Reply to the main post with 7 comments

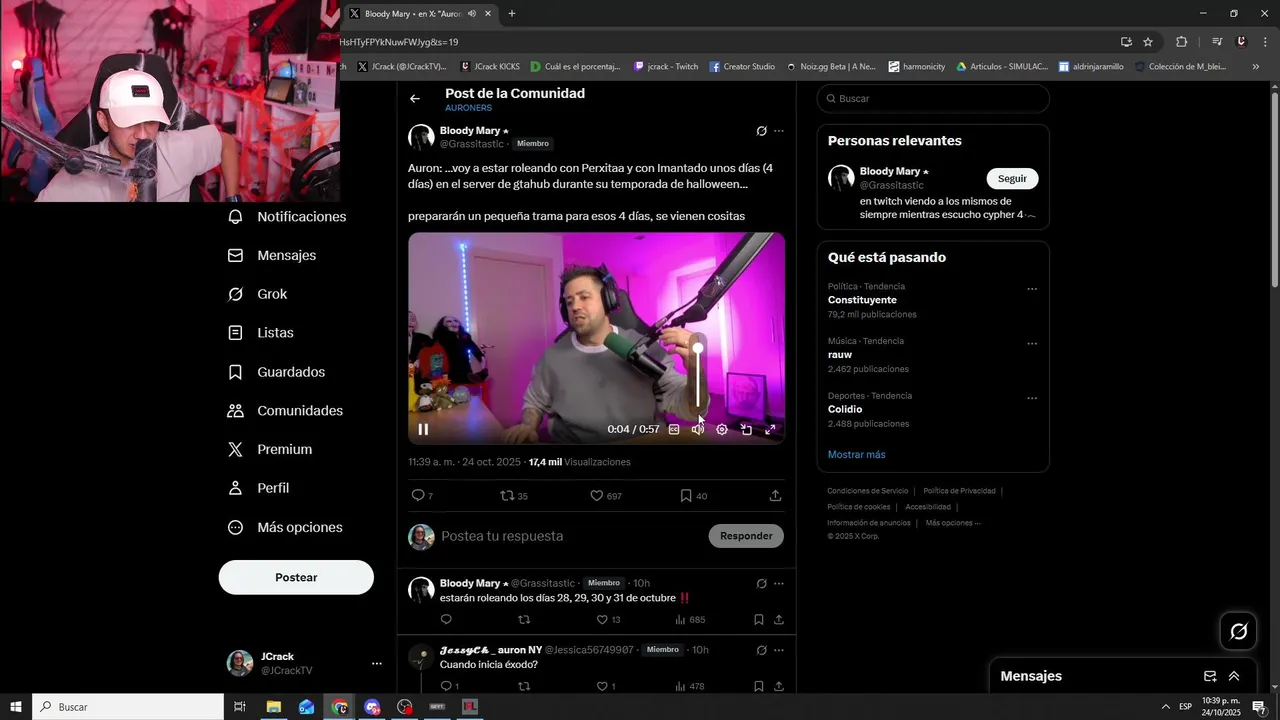pos(422,496)
